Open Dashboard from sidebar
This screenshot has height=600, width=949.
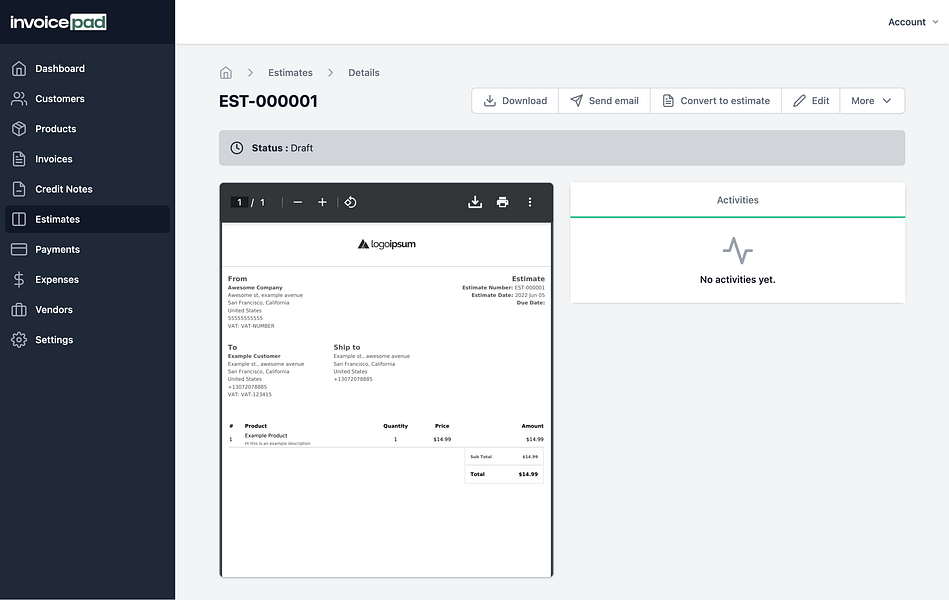[x=88, y=68]
